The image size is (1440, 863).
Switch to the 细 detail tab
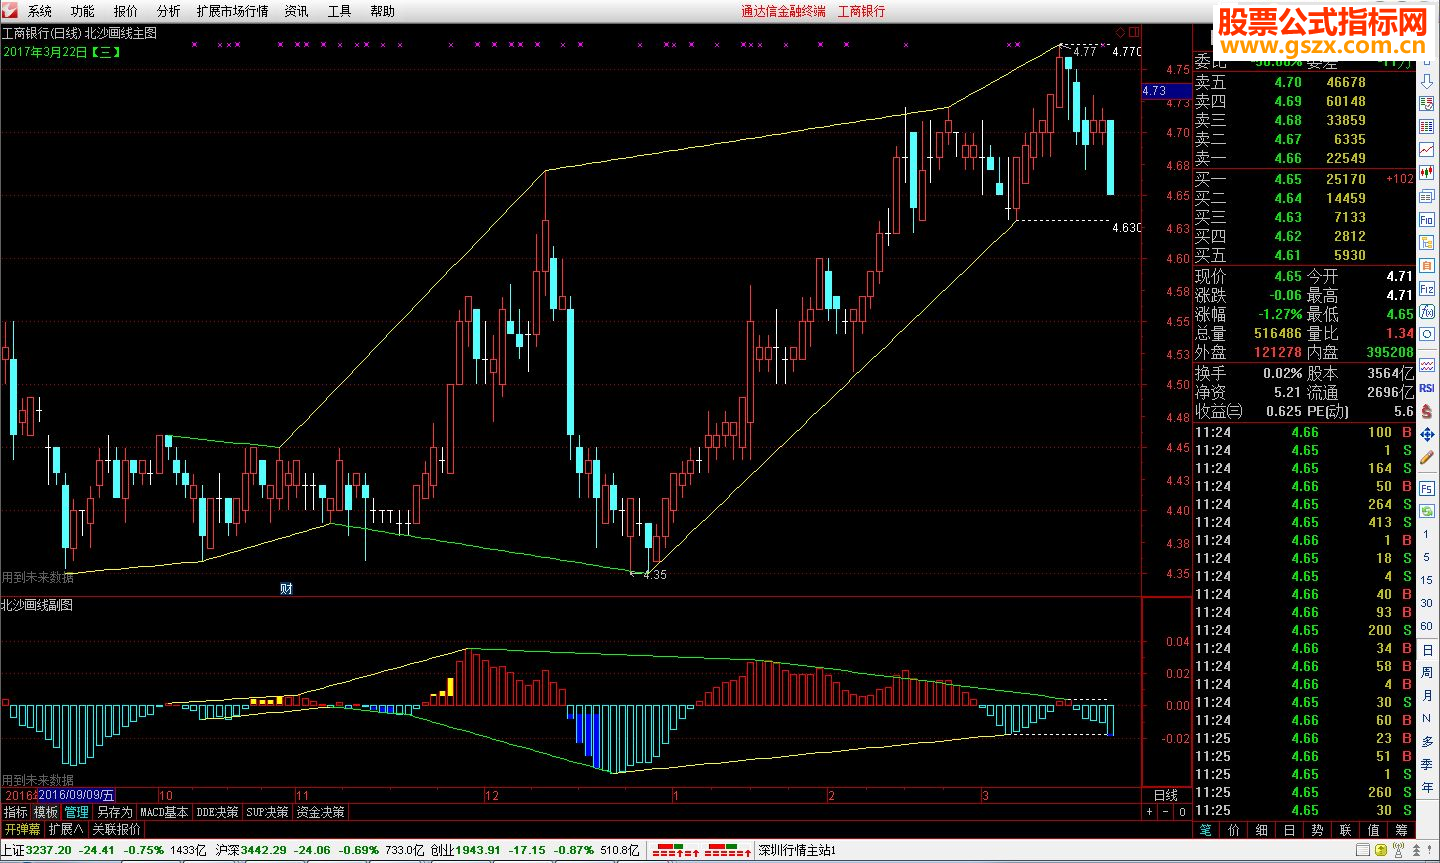point(1262,830)
